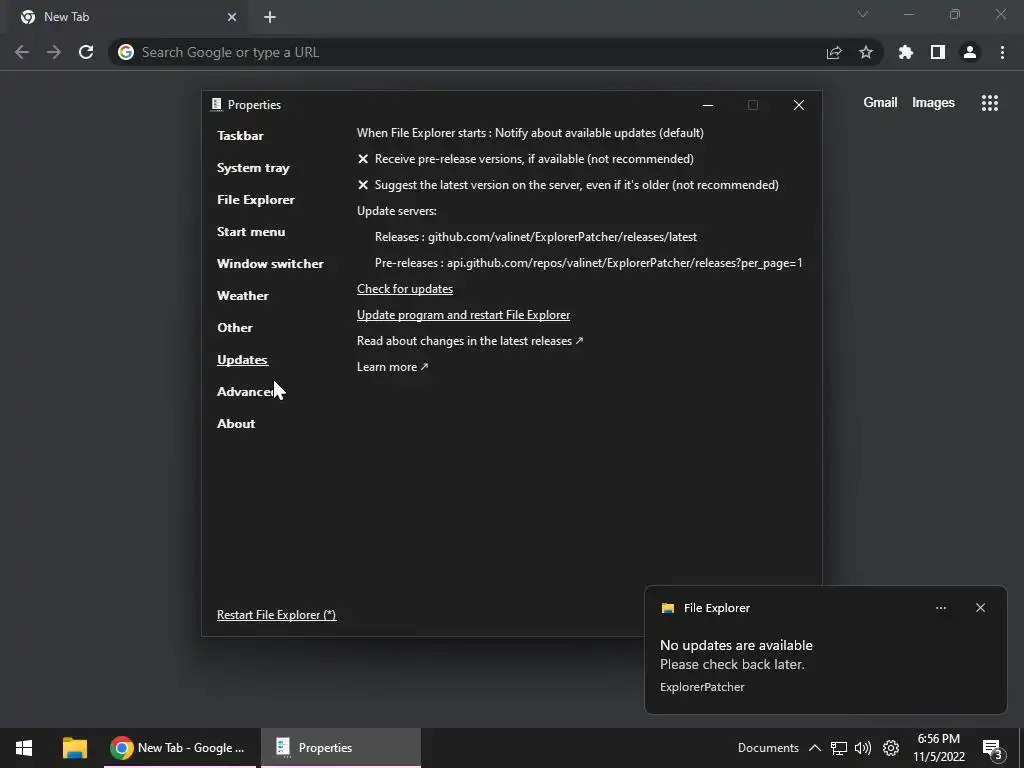Bookmark this tab with star icon
This screenshot has height=768, width=1024.
point(866,52)
